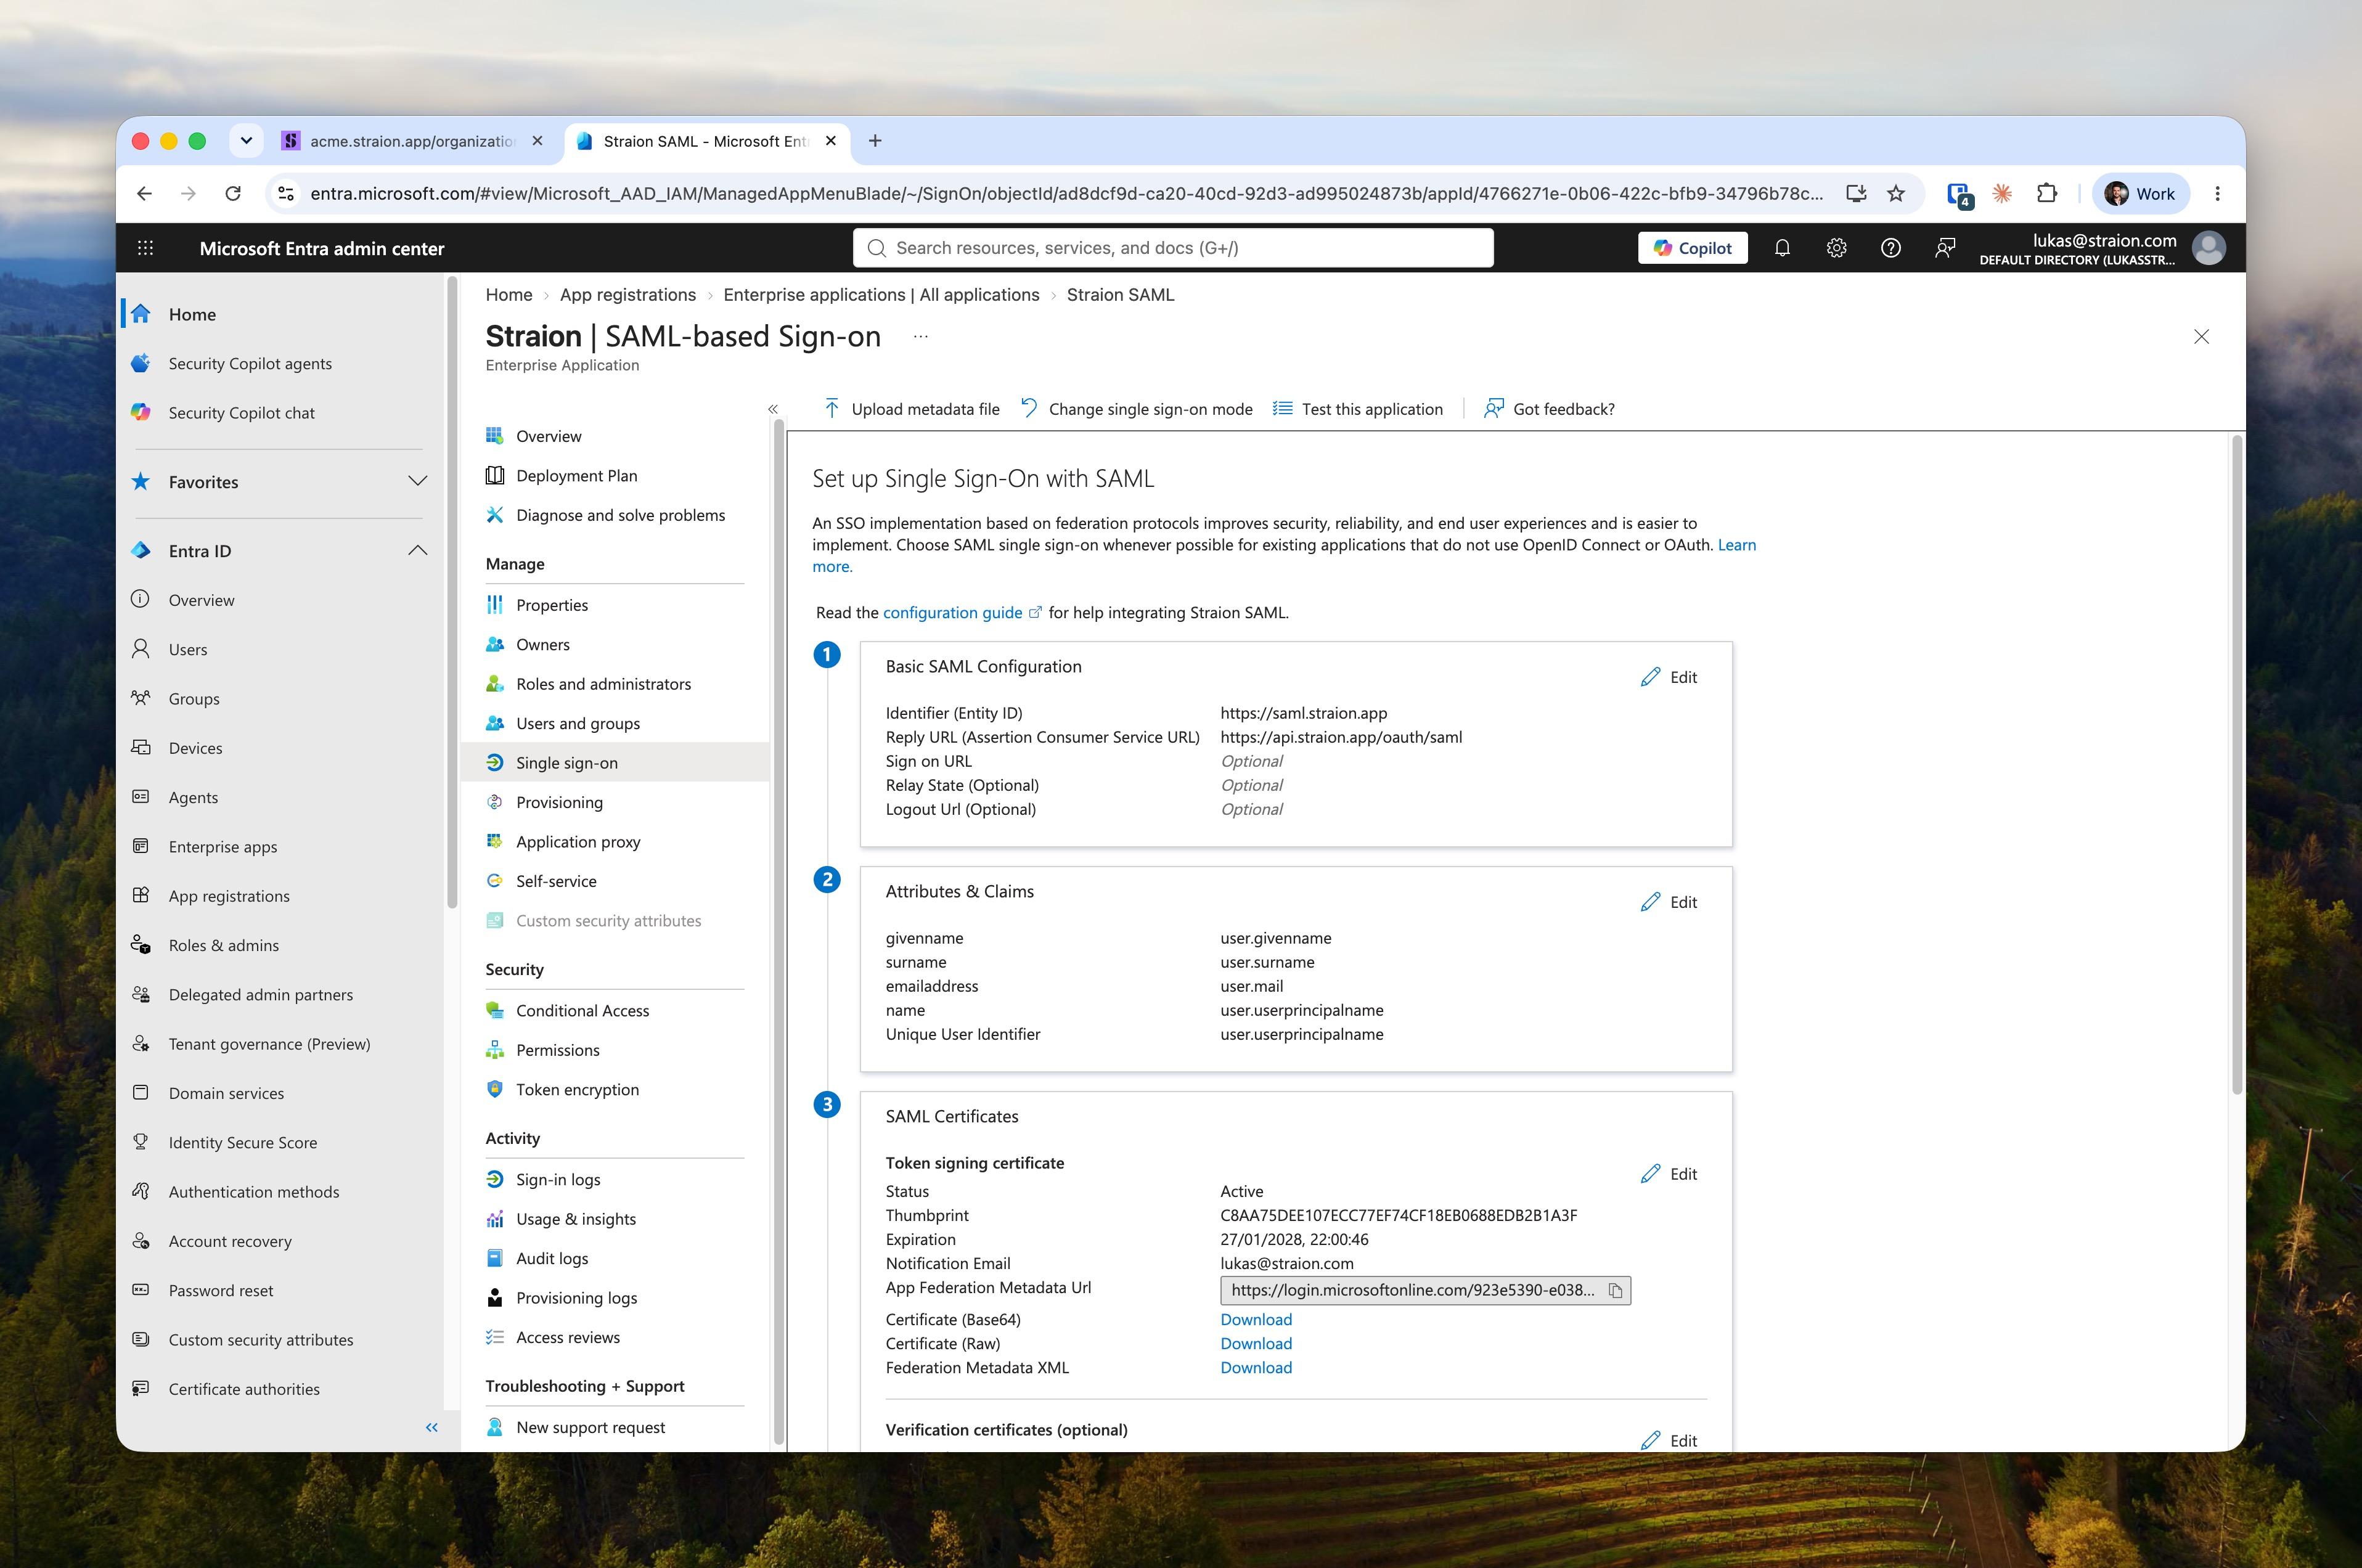Collapse the application menu with double-chevron
Viewport: 2362px width, 1568px height.
pos(773,409)
